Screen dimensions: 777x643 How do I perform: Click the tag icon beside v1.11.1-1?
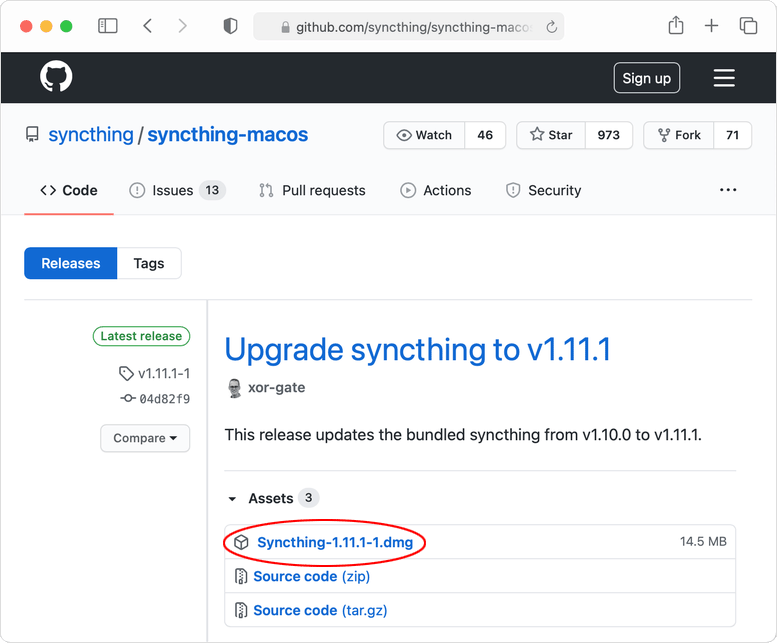click(x=126, y=374)
